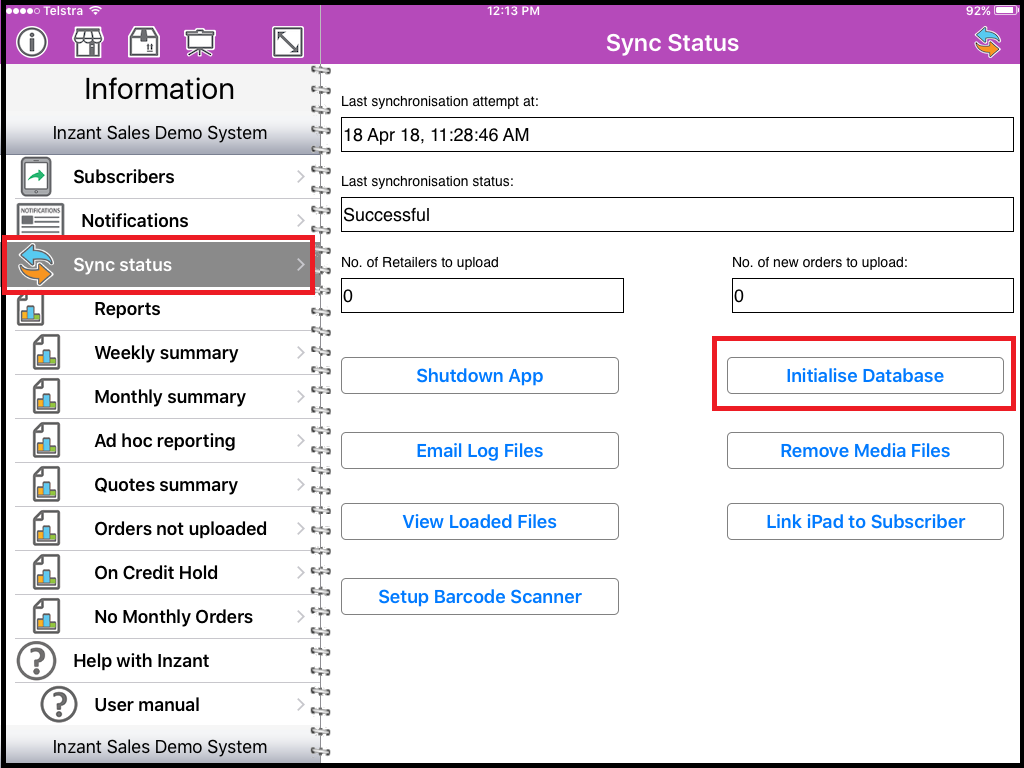Expand the Weekly summary chevron
The image size is (1024, 768).
point(300,353)
